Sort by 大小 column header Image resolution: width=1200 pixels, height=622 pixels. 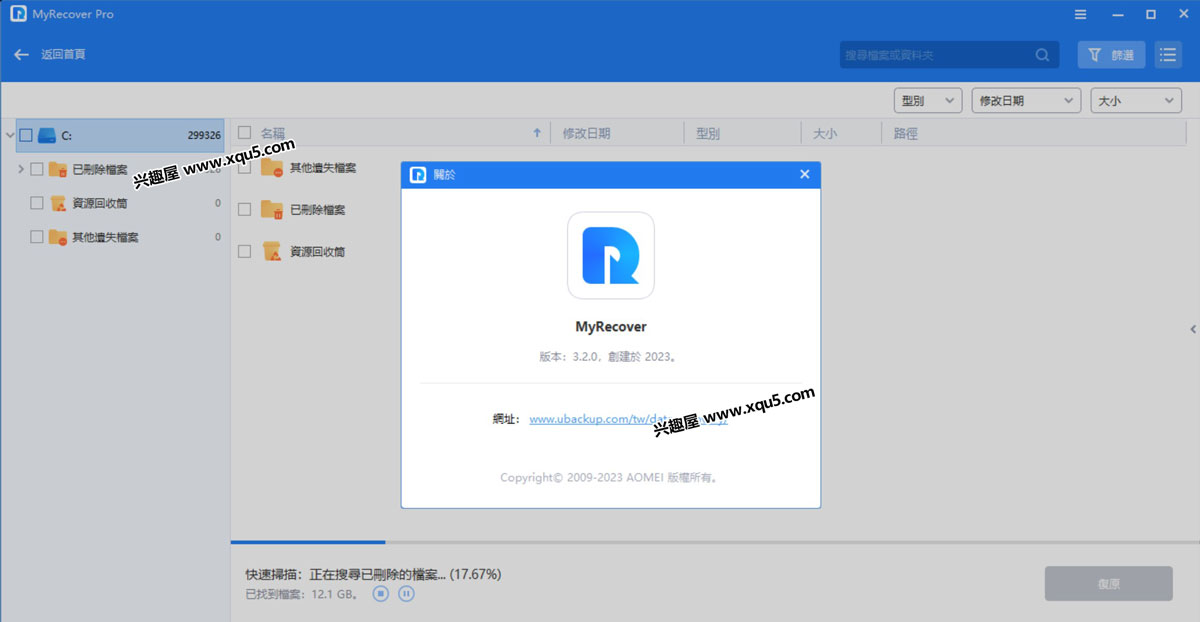[x=825, y=133]
